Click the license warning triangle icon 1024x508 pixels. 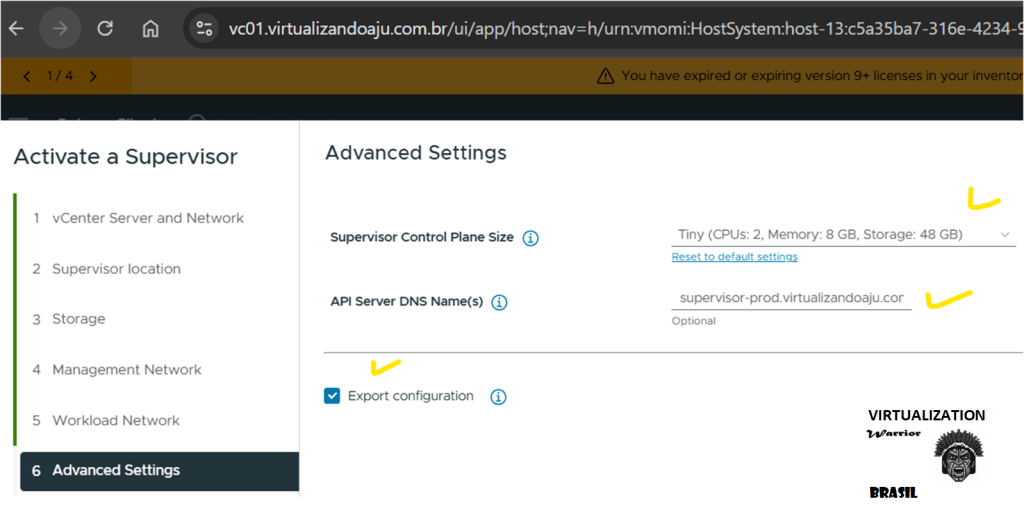click(x=605, y=76)
